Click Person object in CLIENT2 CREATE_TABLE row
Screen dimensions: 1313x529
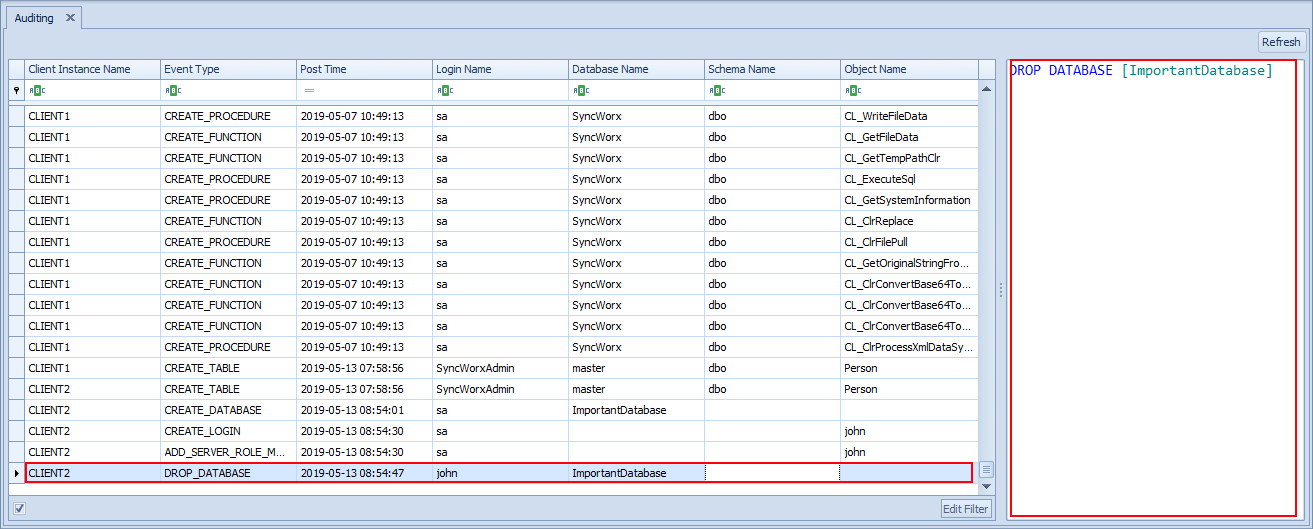coord(861,389)
